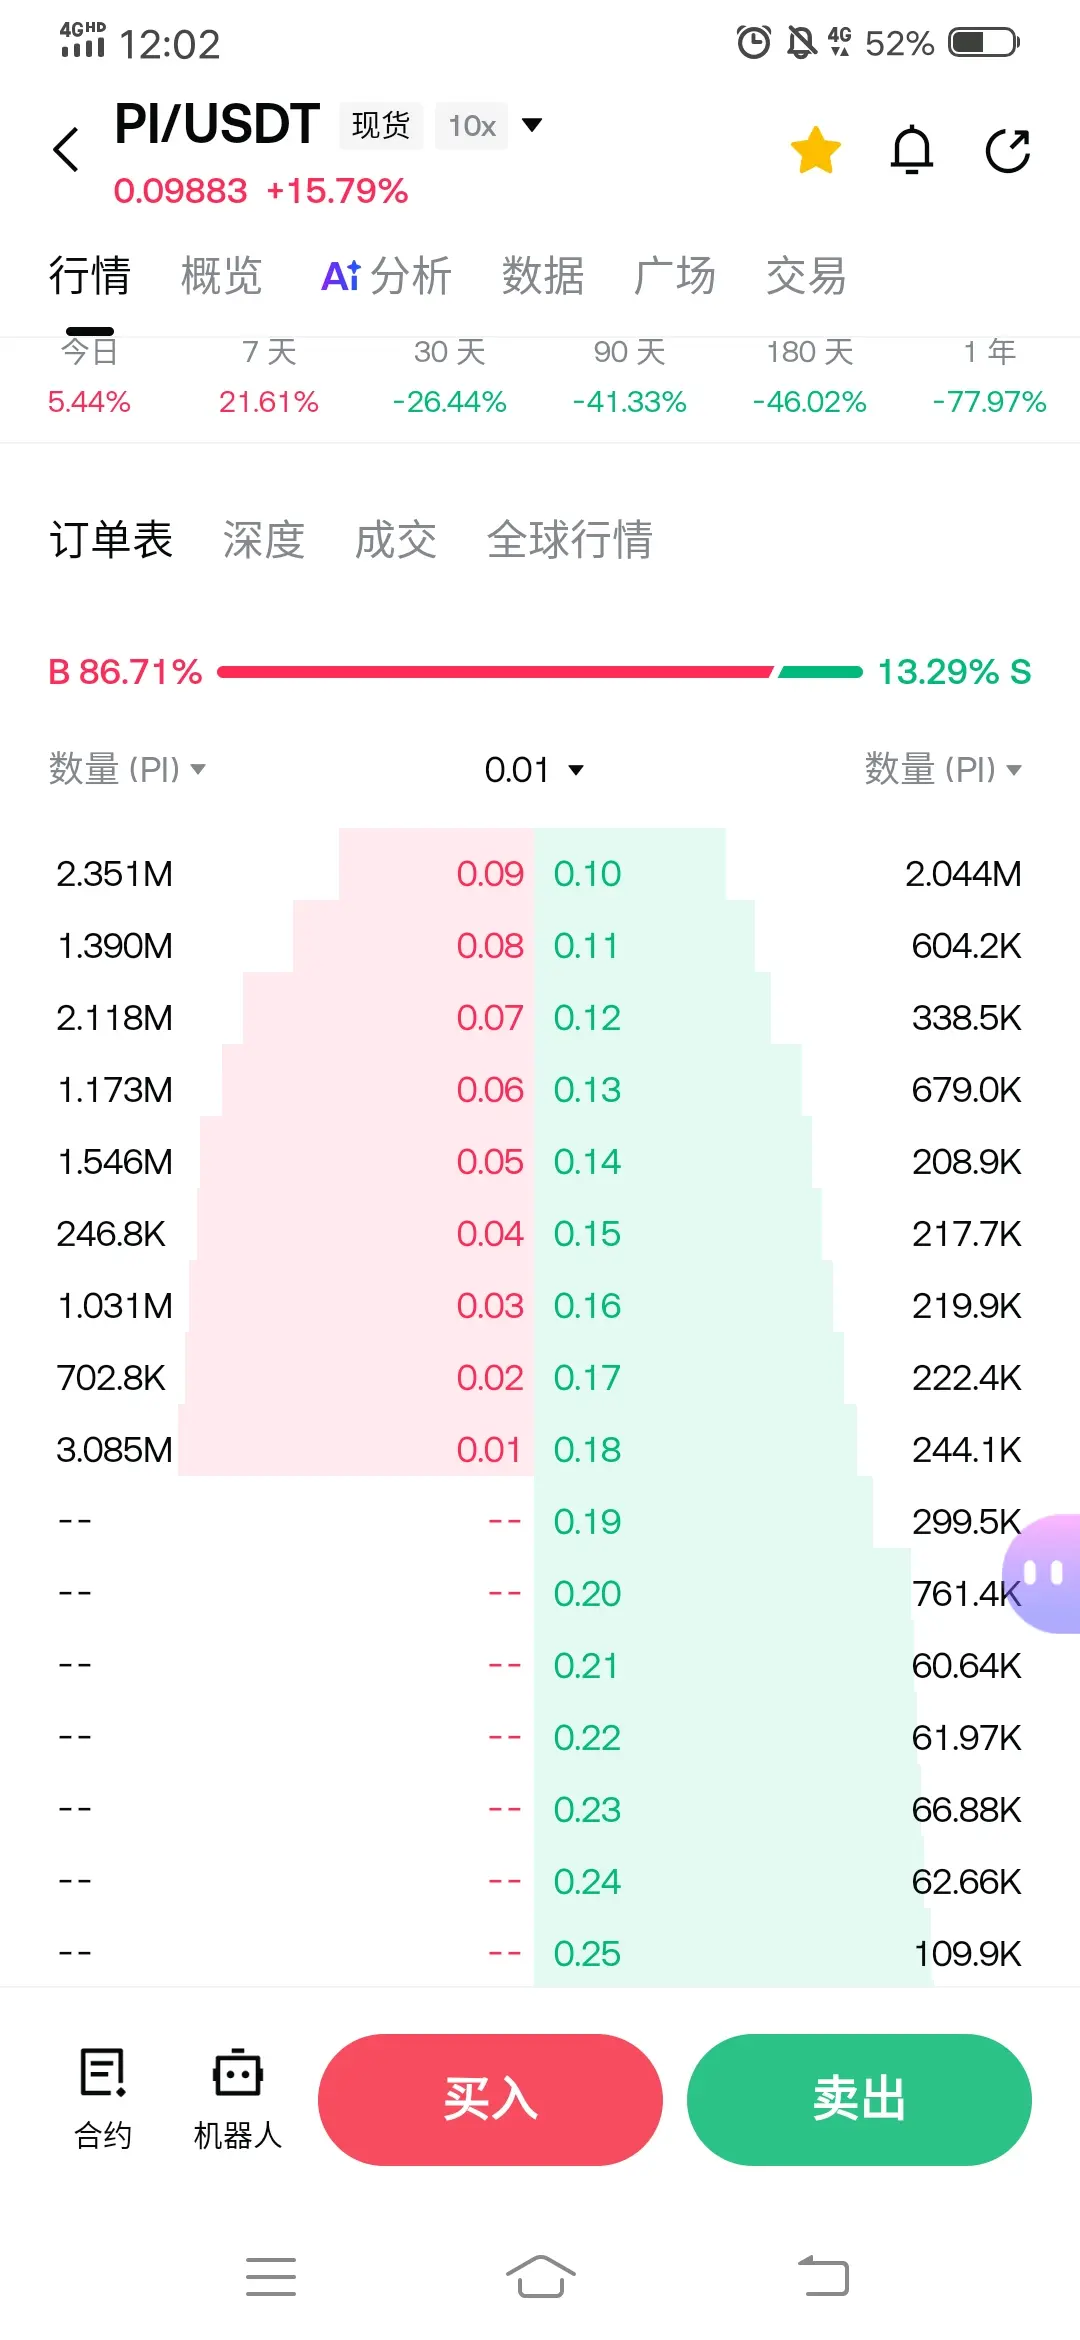The height and width of the screenshot is (2340, 1080).
Task: Switch to the AI 分析 tab
Action: (387, 276)
